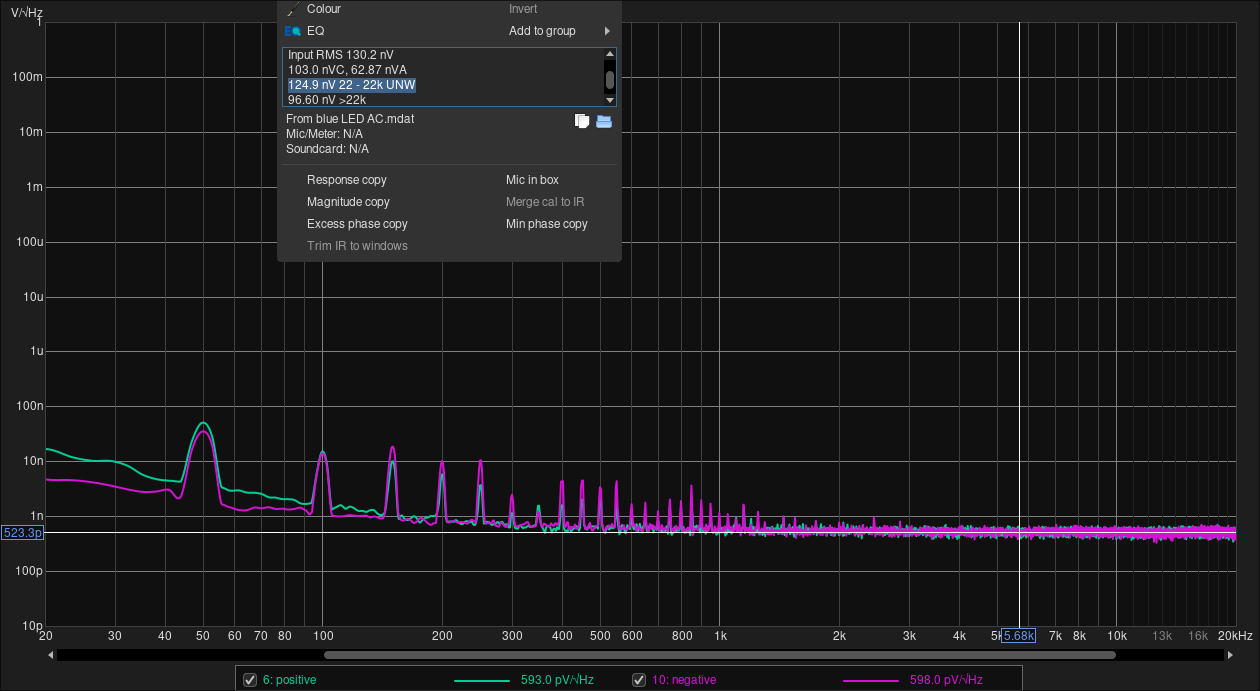The image size is (1260, 691).
Task: Copy the notes with the copy icon
Action: coord(582,121)
